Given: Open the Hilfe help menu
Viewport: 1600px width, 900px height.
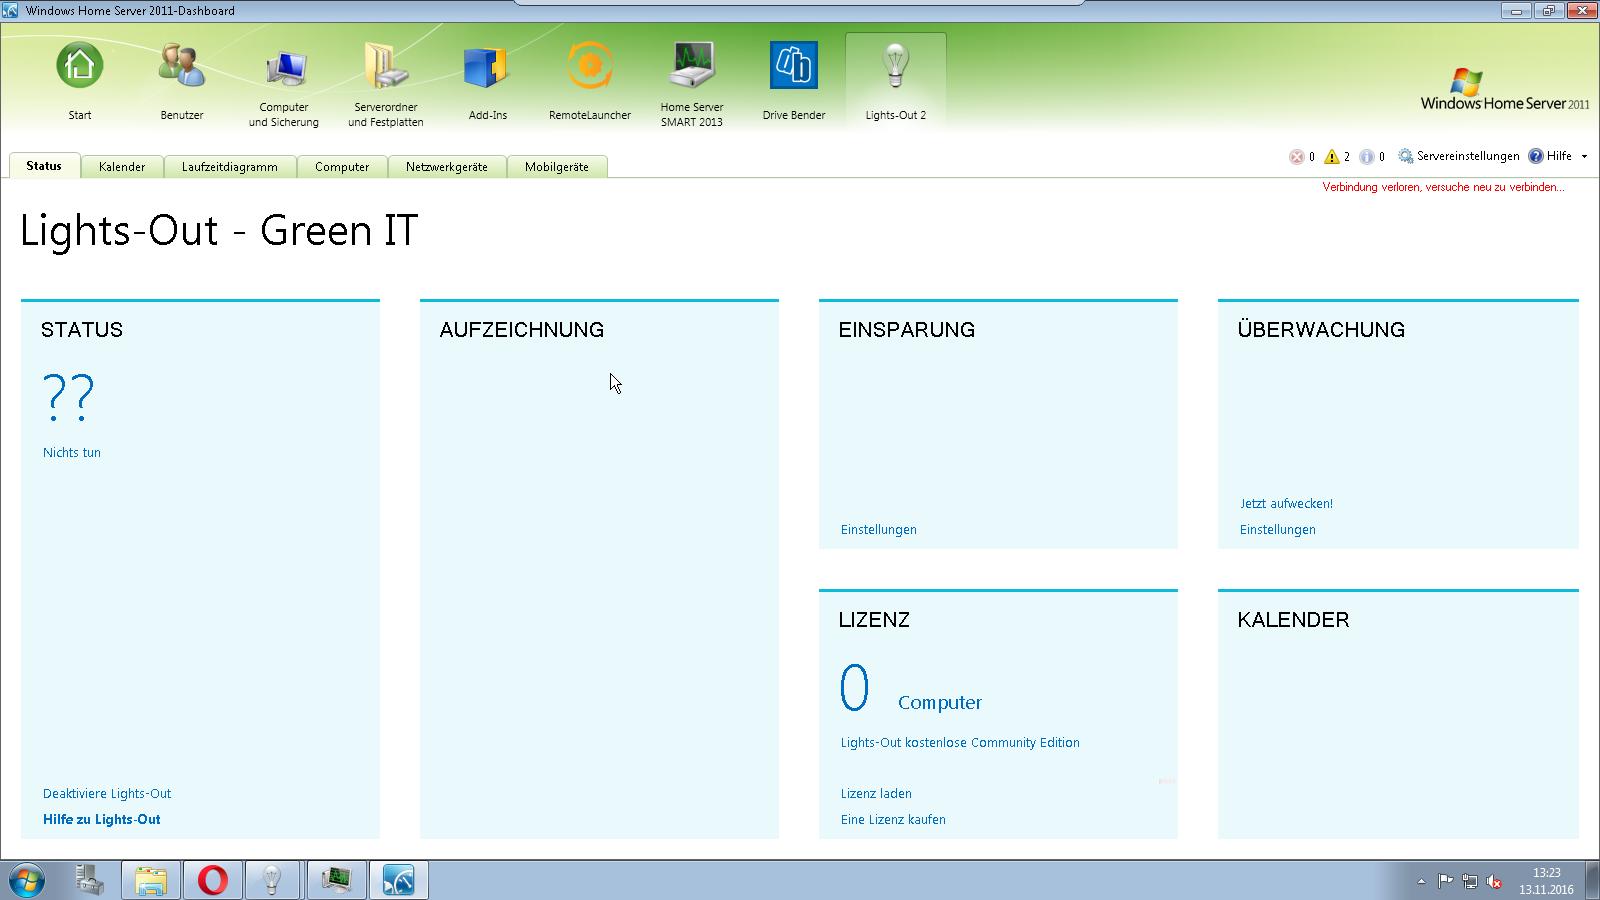Looking at the screenshot, I should coord(1551,156).
